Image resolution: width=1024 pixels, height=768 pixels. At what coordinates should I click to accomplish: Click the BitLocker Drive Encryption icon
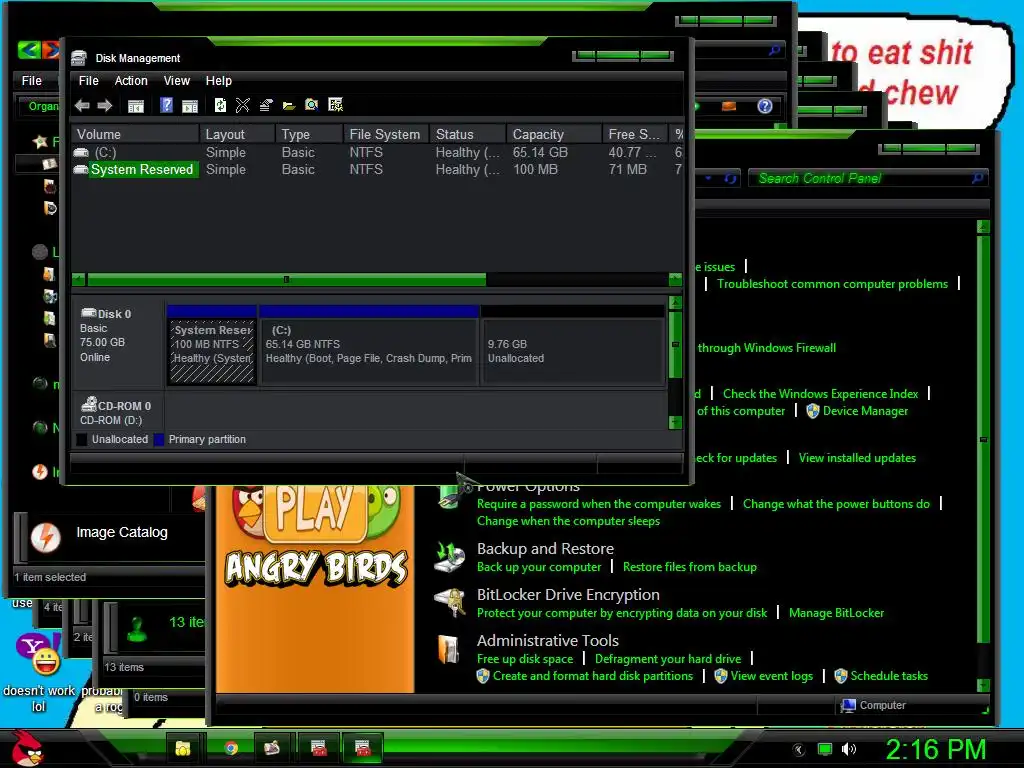450,602
